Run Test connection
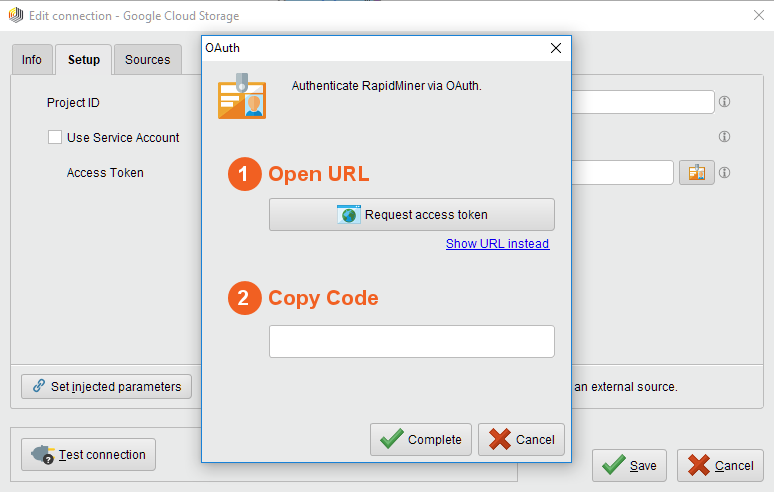This screenshot has width=774, height=492. [x=89, y=455]
